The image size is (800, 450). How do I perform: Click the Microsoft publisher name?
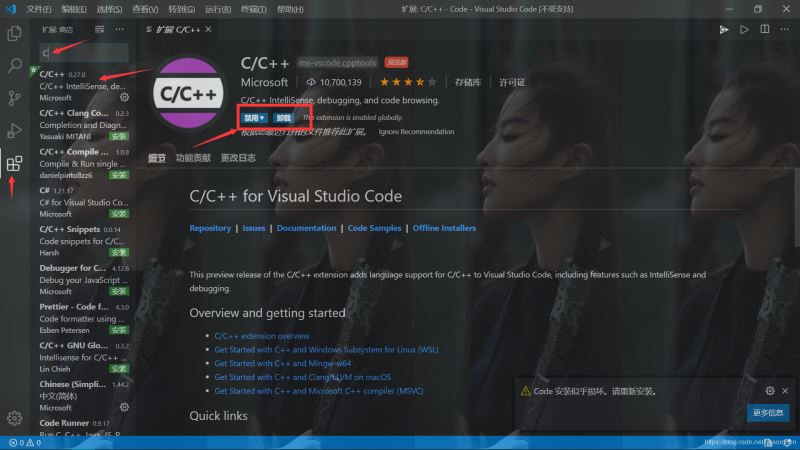click(x=264, y=82)
